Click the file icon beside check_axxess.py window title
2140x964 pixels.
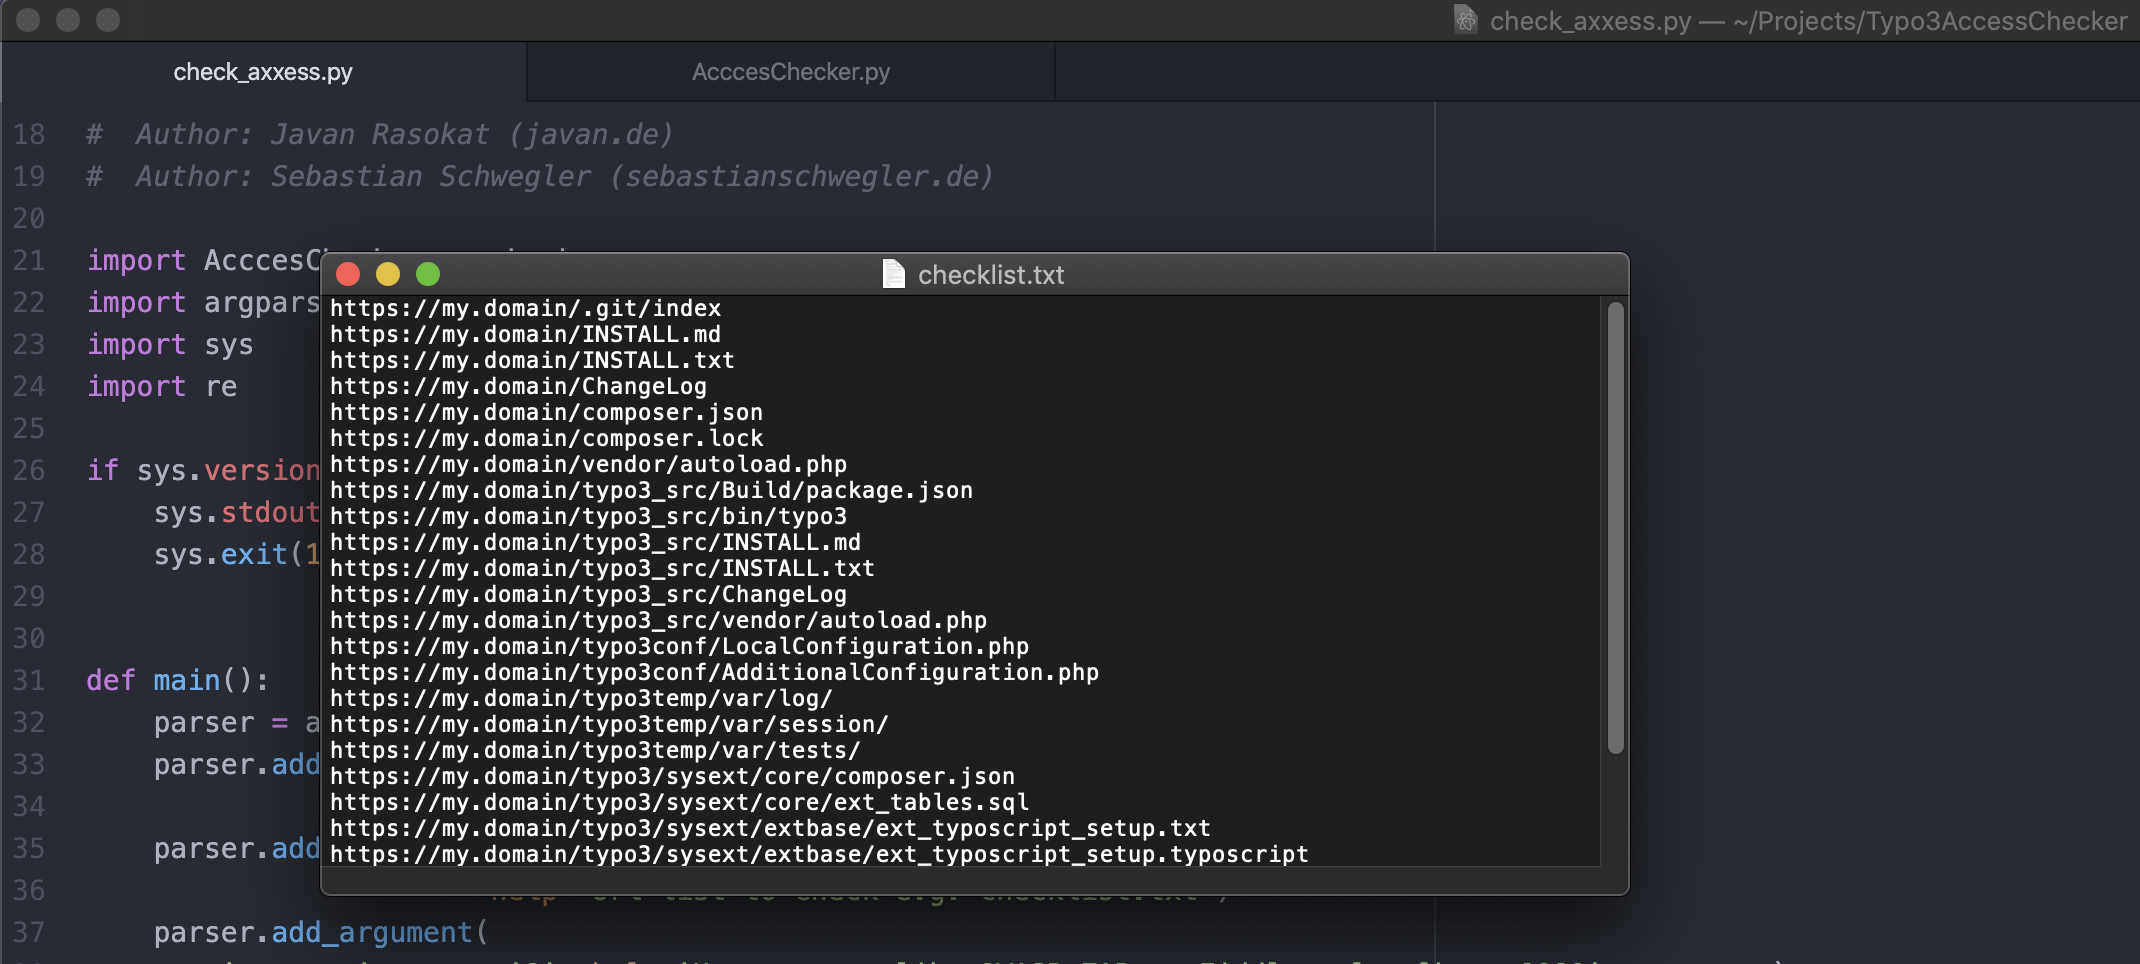point(1465,20)
